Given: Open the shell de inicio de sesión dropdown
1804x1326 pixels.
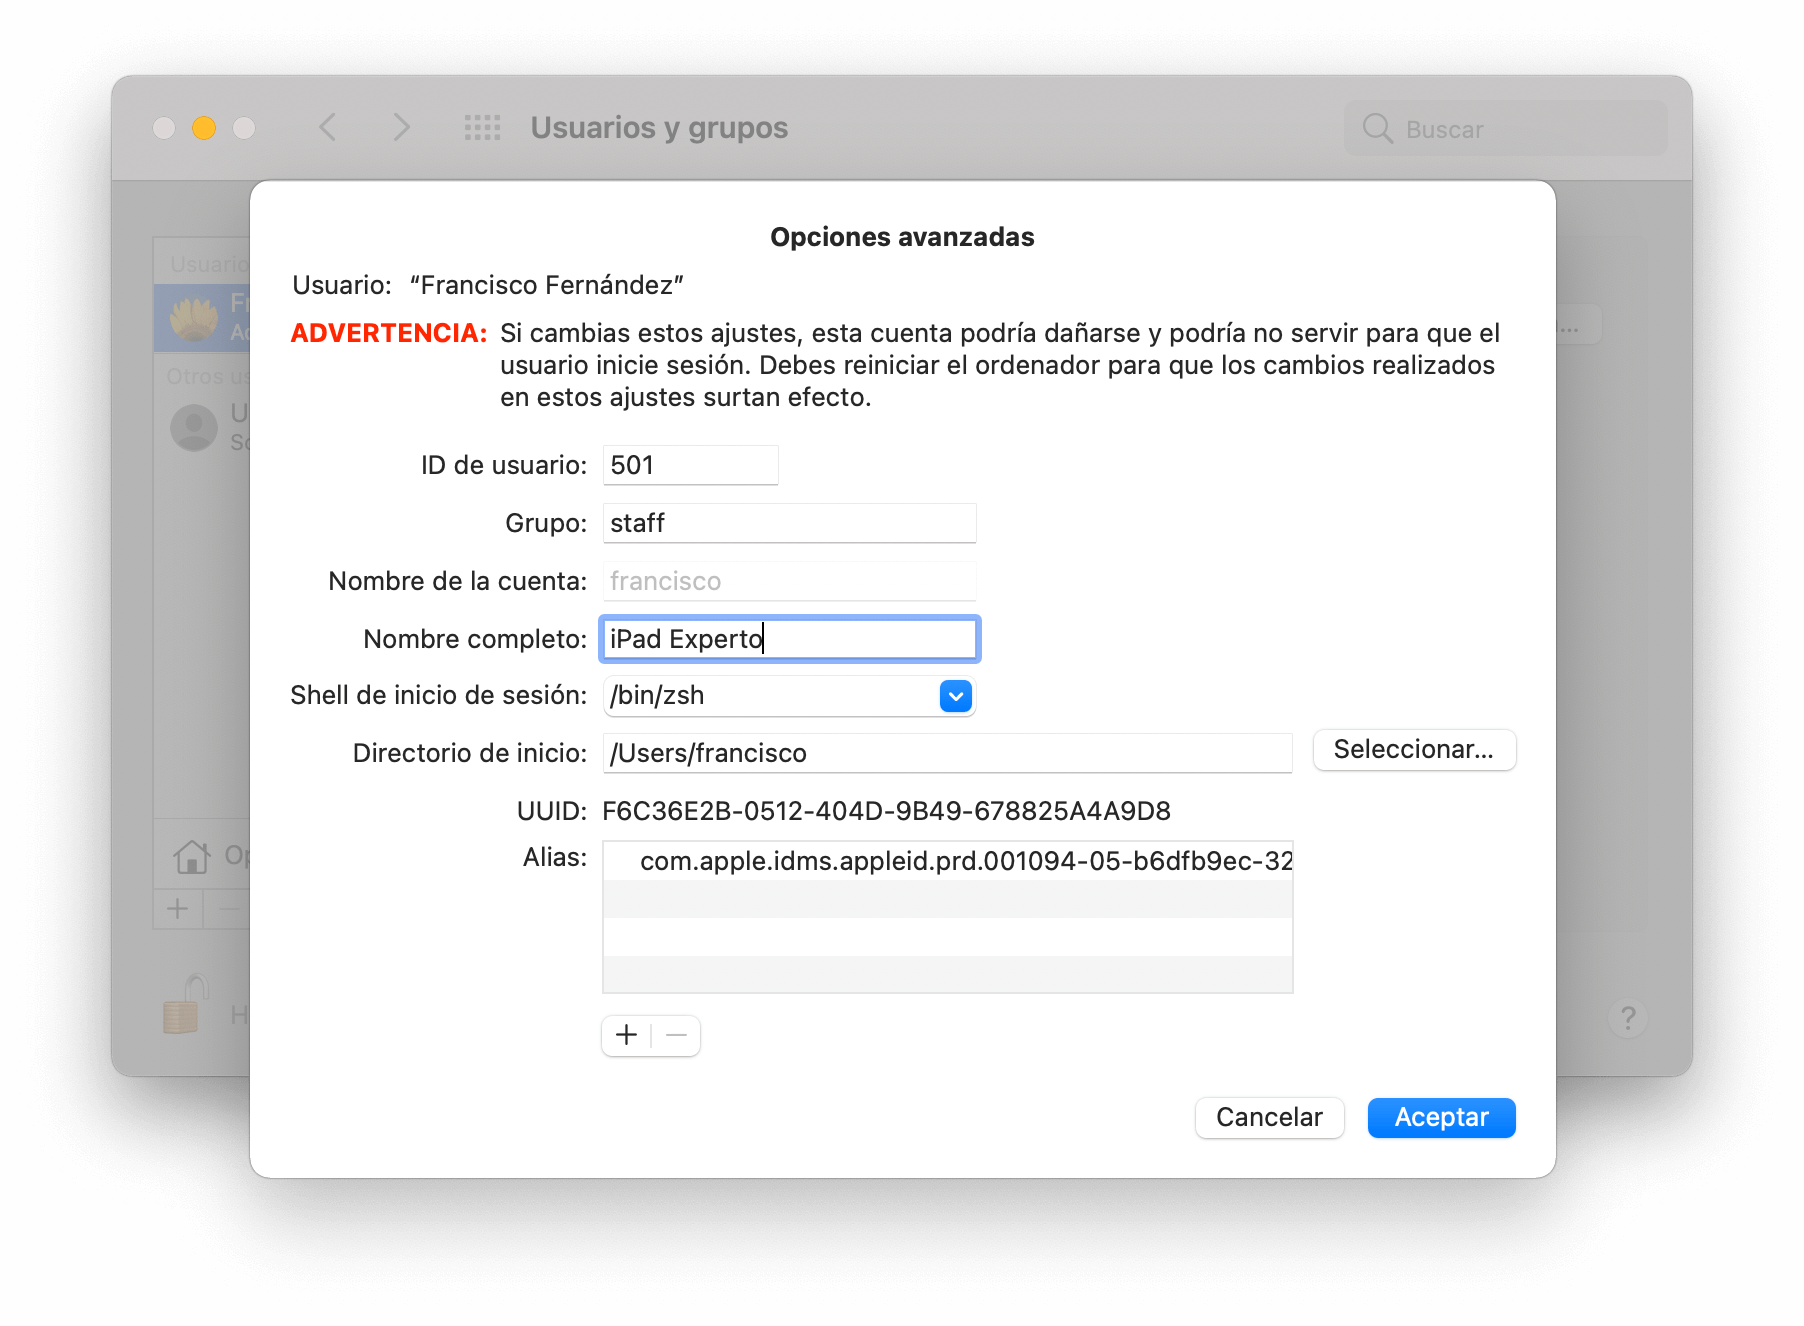Looking at the screenshot, I should pyautogui.click(x=954, y=696).
